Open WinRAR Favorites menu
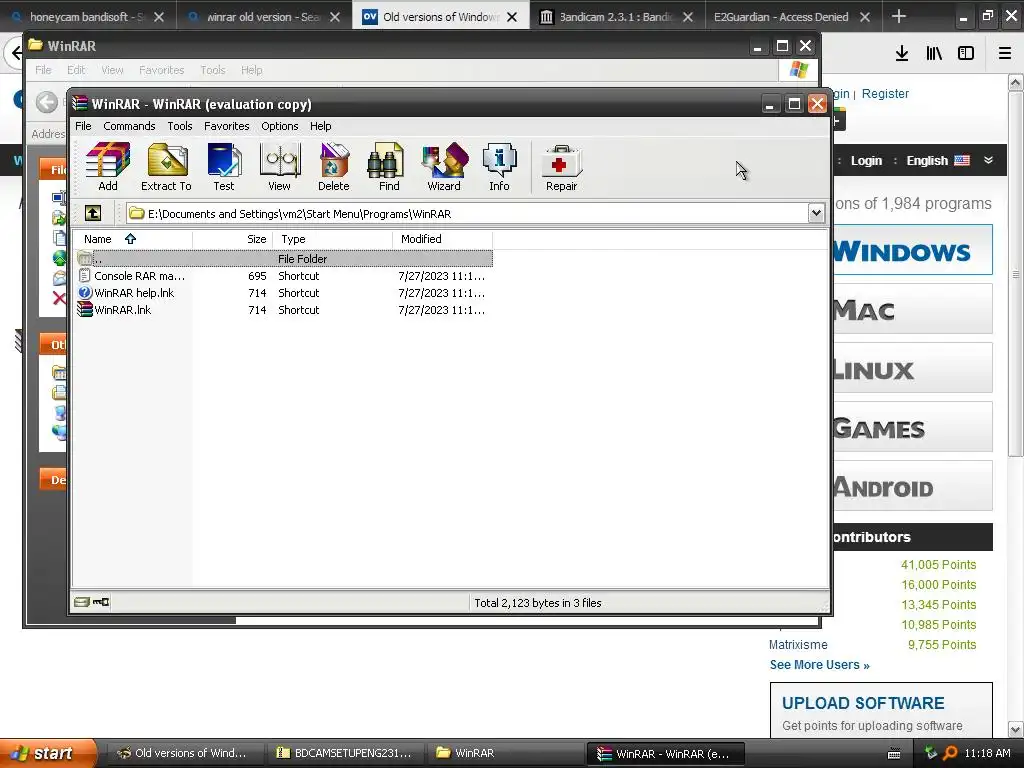This screenshot has width=1024, height=768. pos(227,126)
